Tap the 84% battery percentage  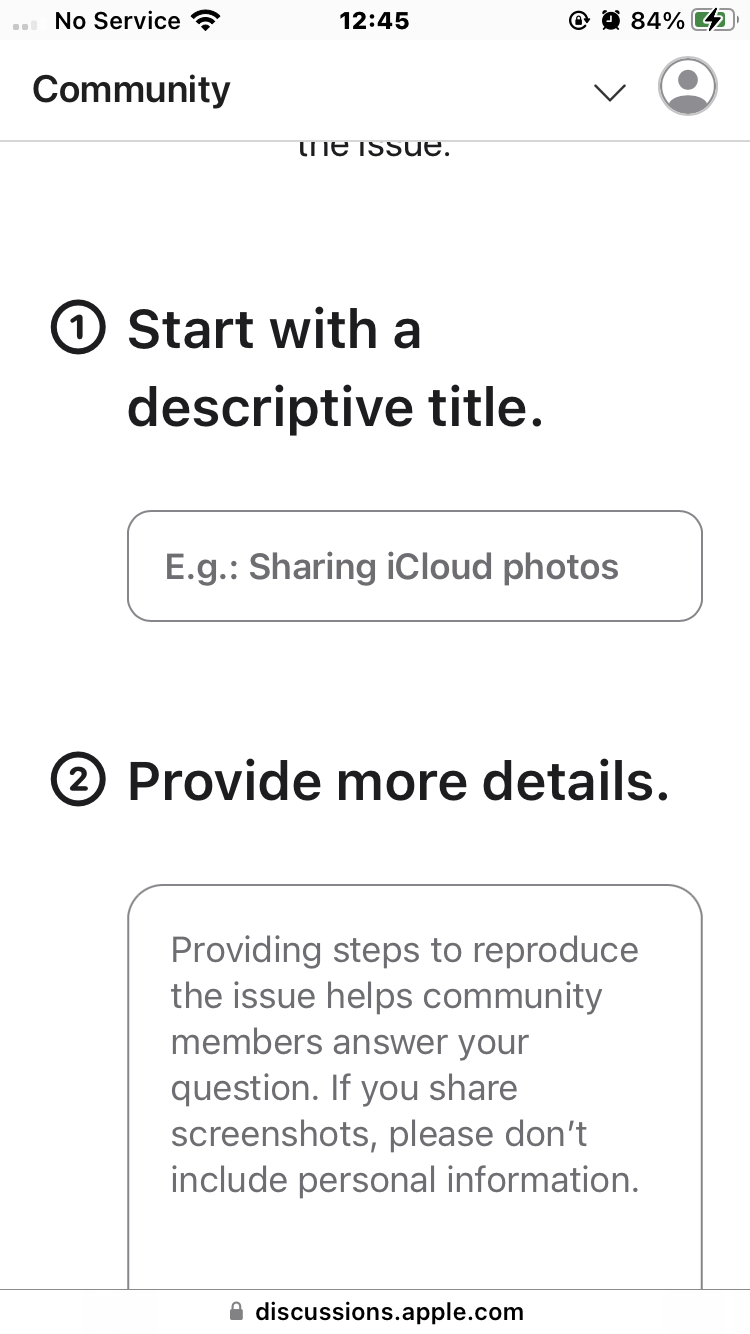pyautogui.click(x=658, y=20)
